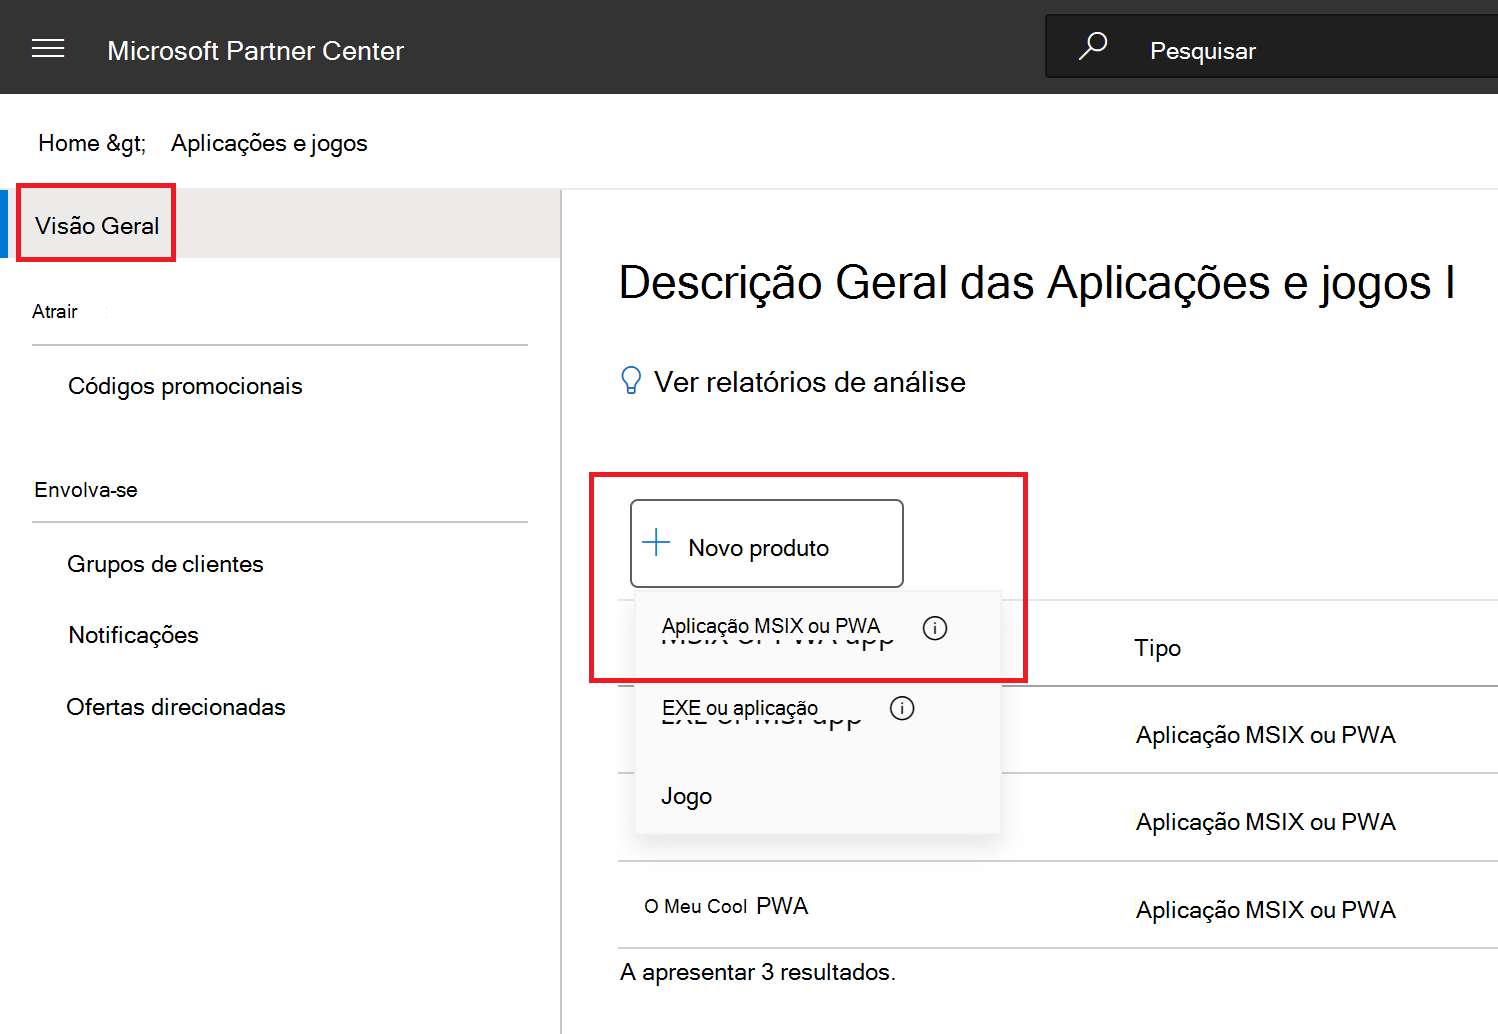Open the Novo produto dropdown button
1498x1034 pixels.
coord(767,543)
